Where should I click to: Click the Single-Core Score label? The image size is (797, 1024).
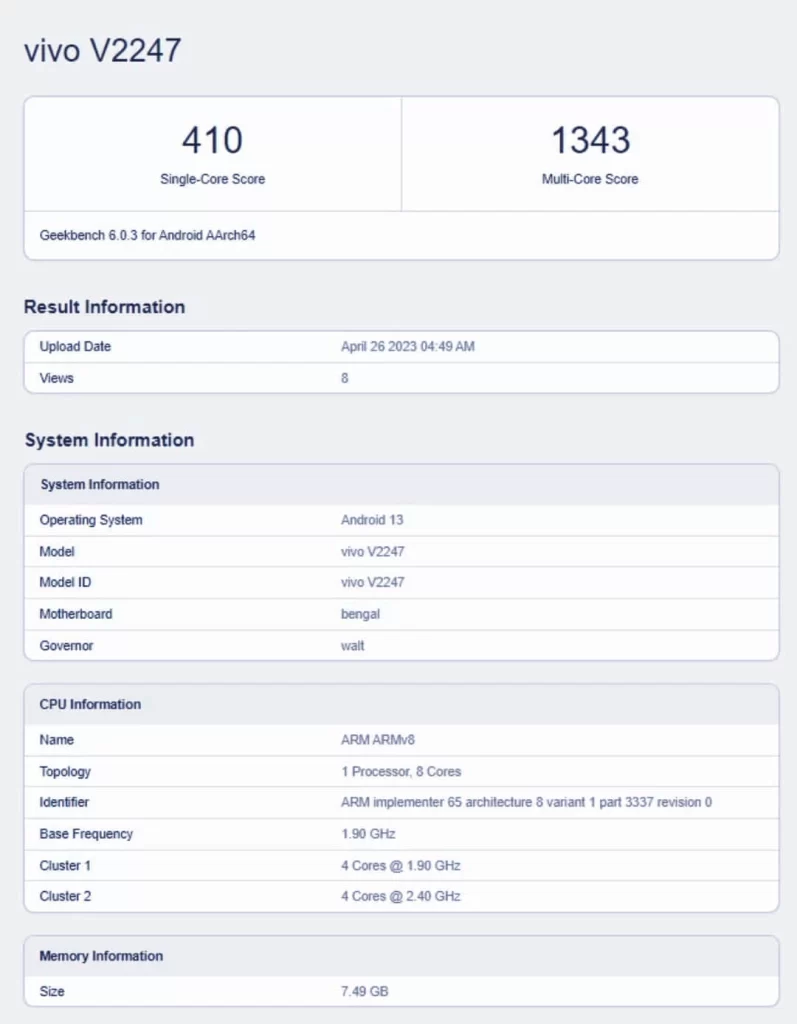click(x=212, y=179)
